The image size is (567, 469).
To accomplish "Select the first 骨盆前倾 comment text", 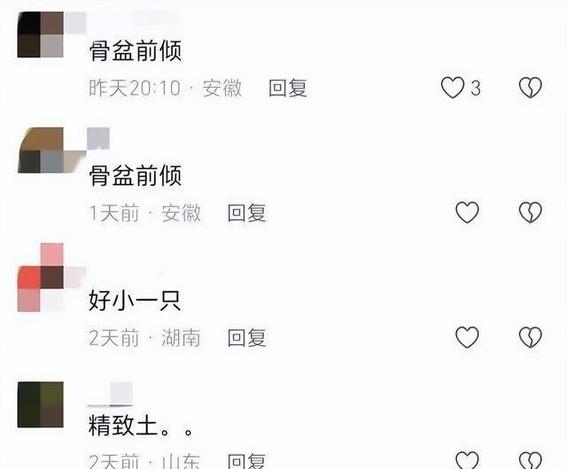I will click(x=136, y=50).
